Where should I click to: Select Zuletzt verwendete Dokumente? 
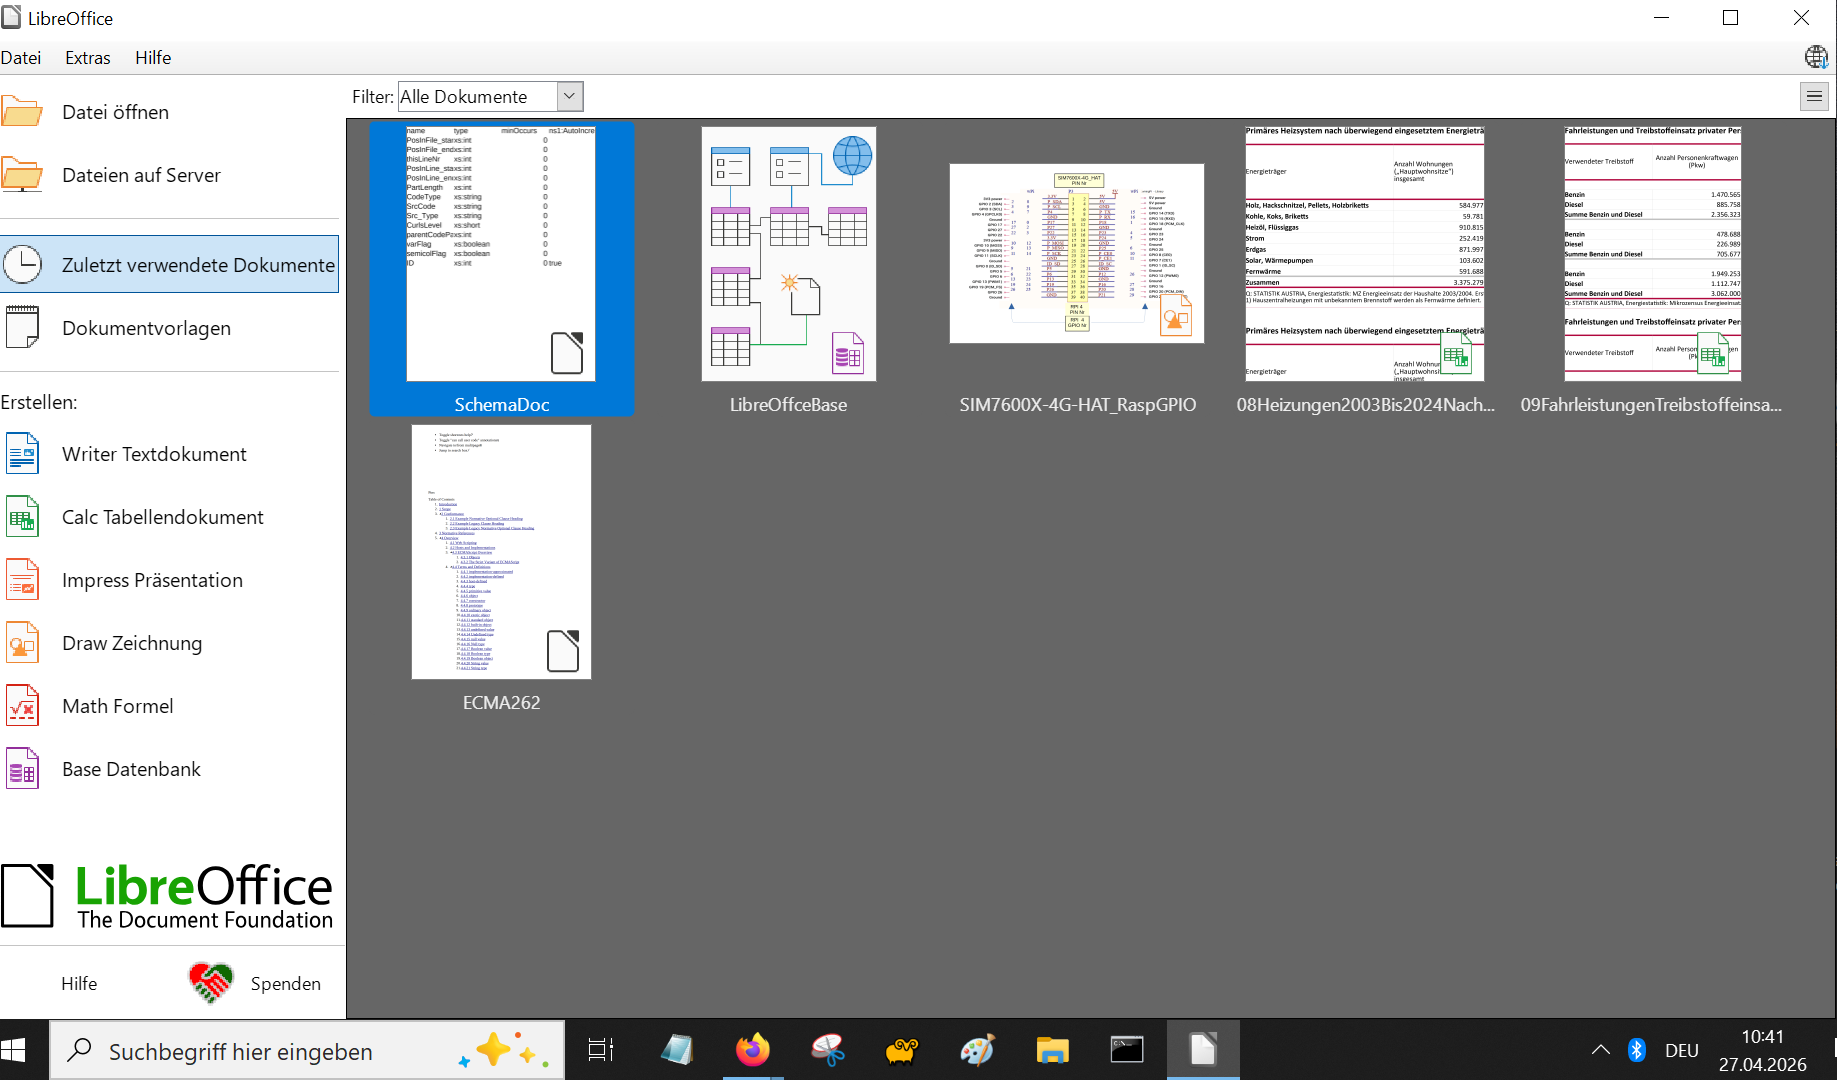click(x=170, y=264)
